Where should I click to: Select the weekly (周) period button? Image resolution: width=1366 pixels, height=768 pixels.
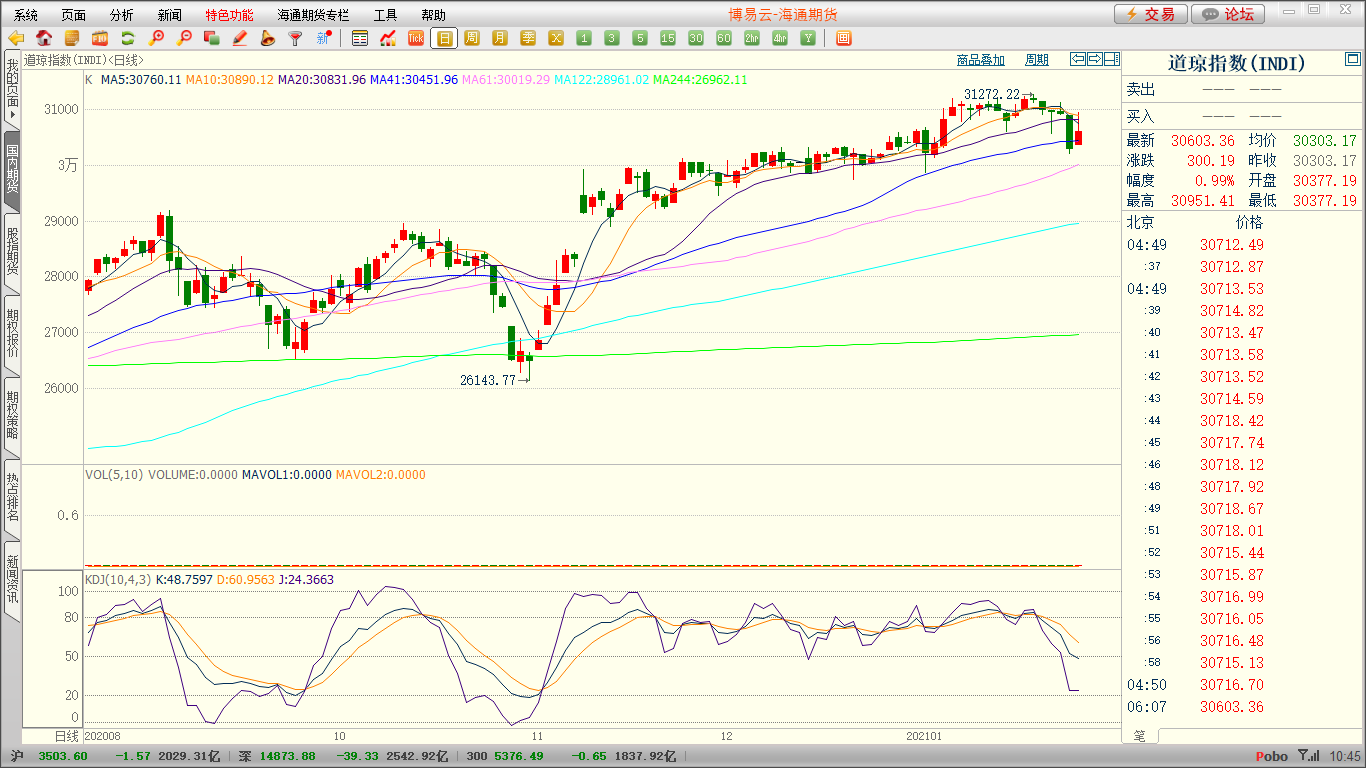tap(472, 38)
